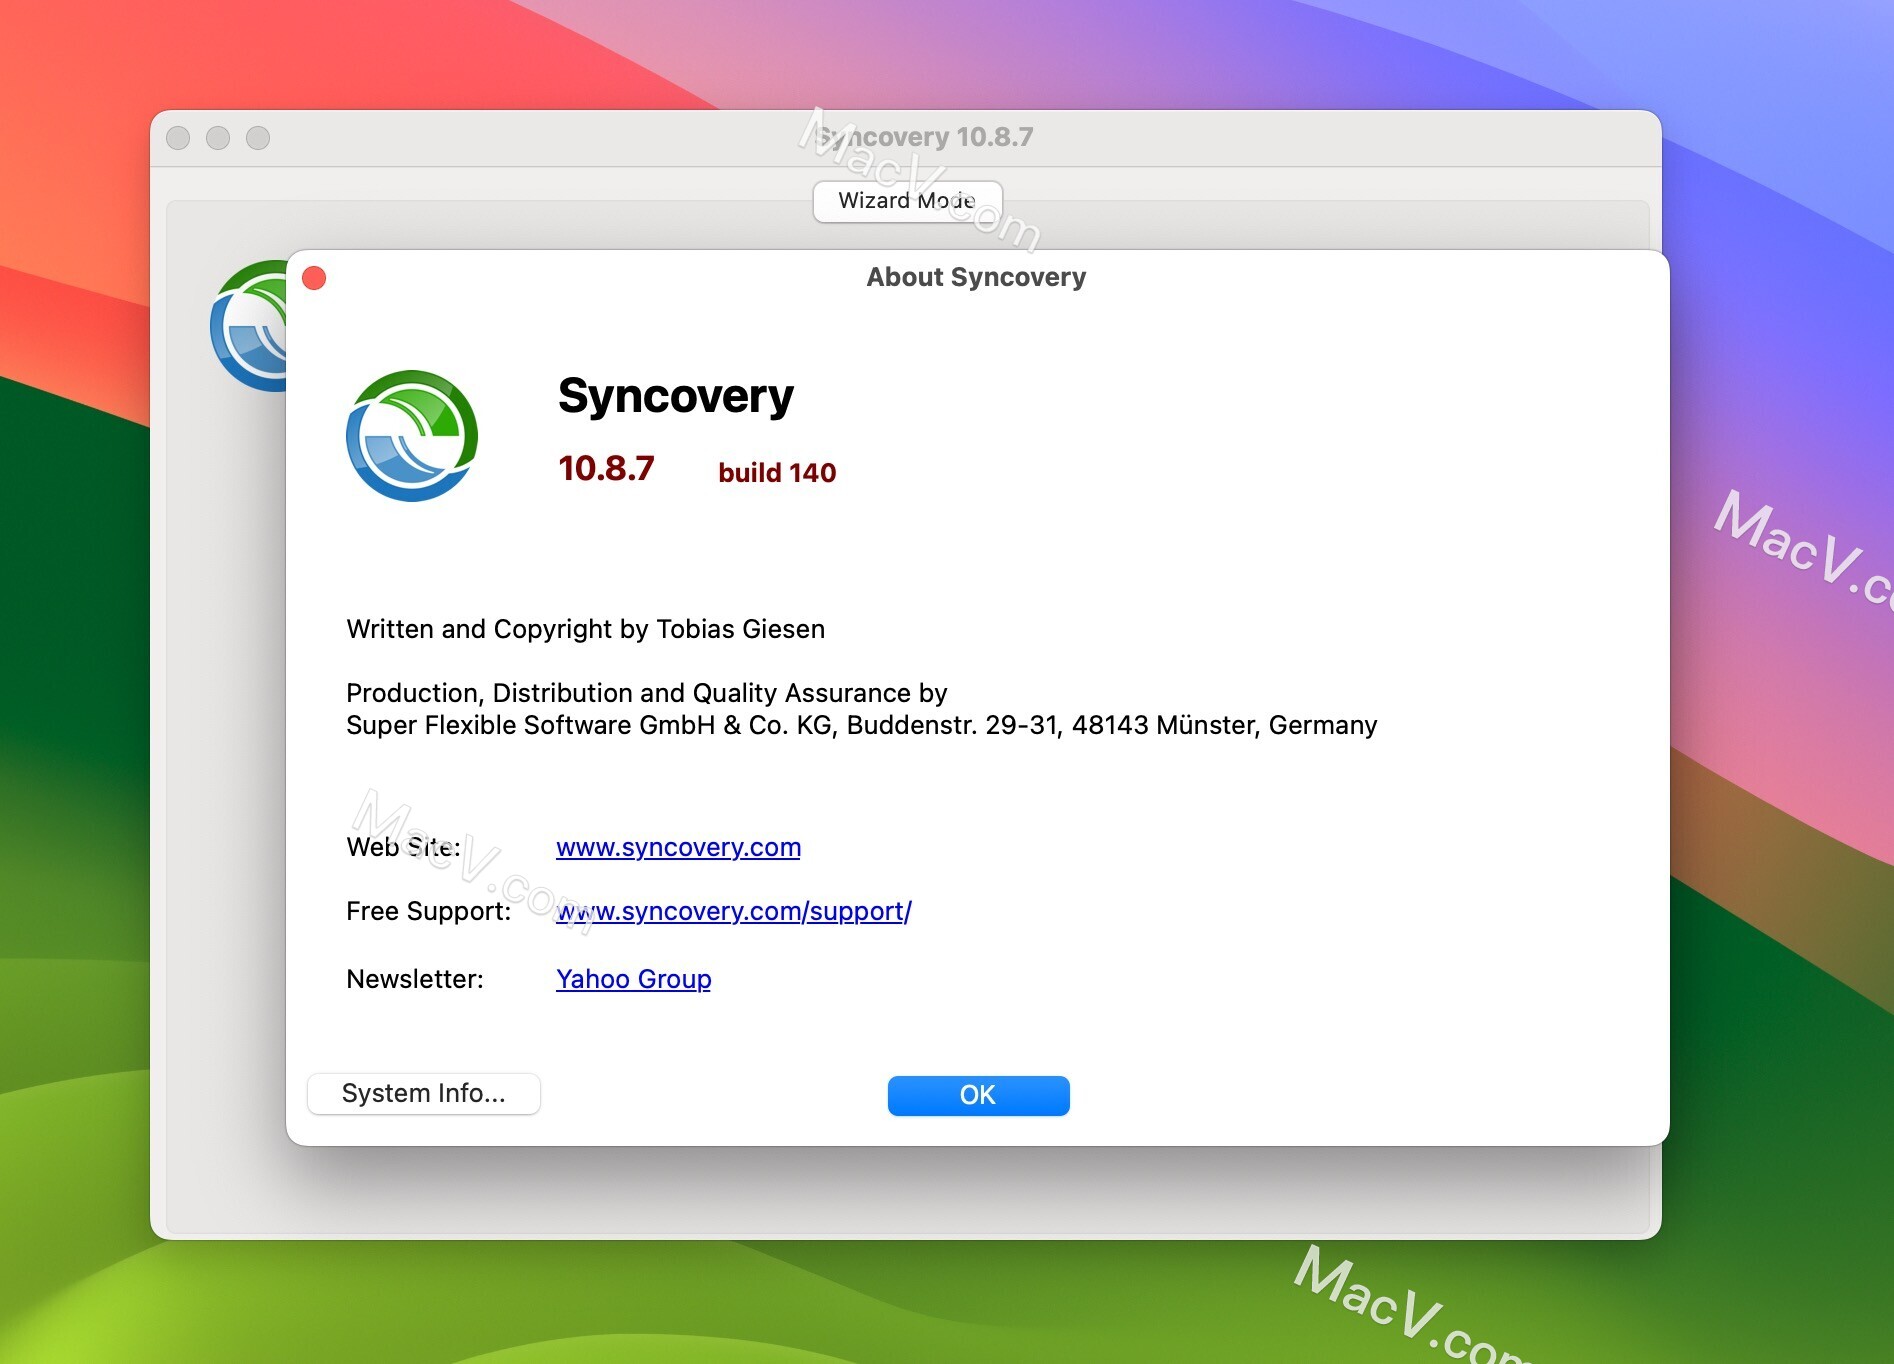Click the 'Production, Distribution and Quality Assurance by' line
Image resolution: width=1894 pixels, height=1364 pixels.
(646, 693)
